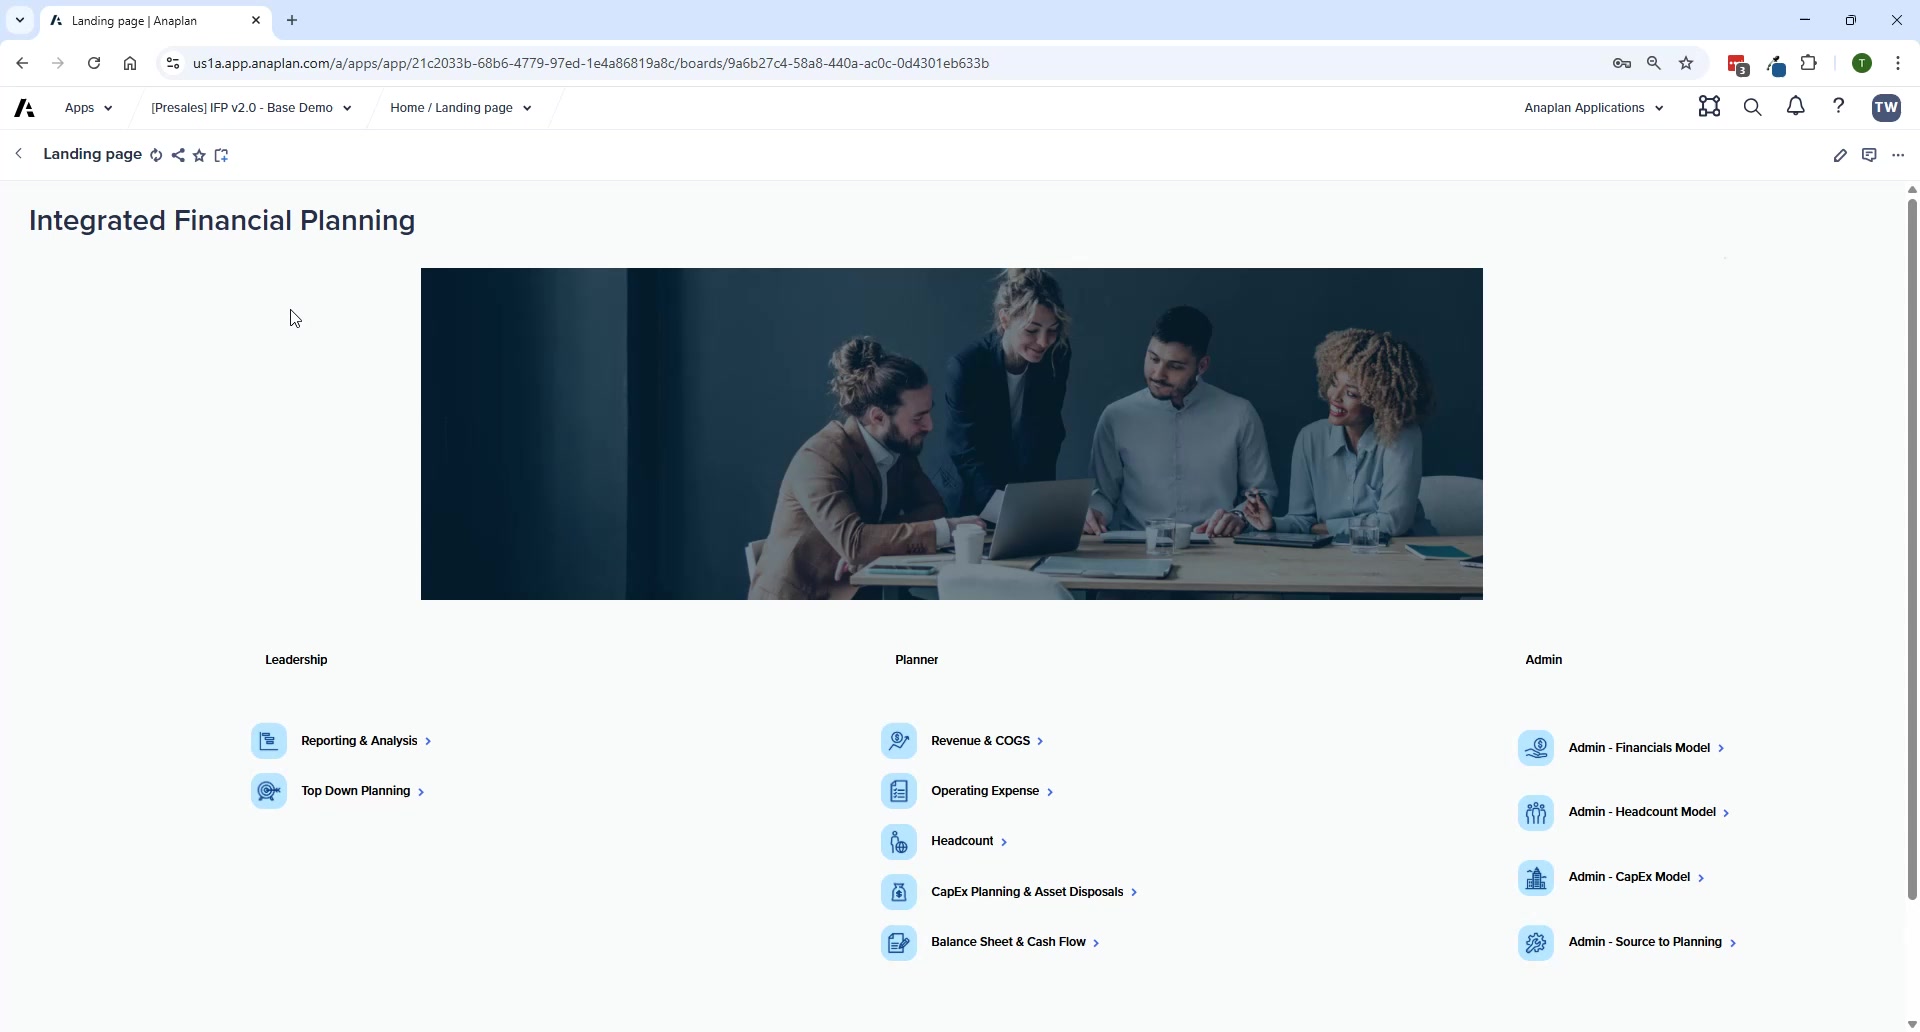Go back using the page back chevron
The width and height of the screenshot is (1920, 1032).
18,154
